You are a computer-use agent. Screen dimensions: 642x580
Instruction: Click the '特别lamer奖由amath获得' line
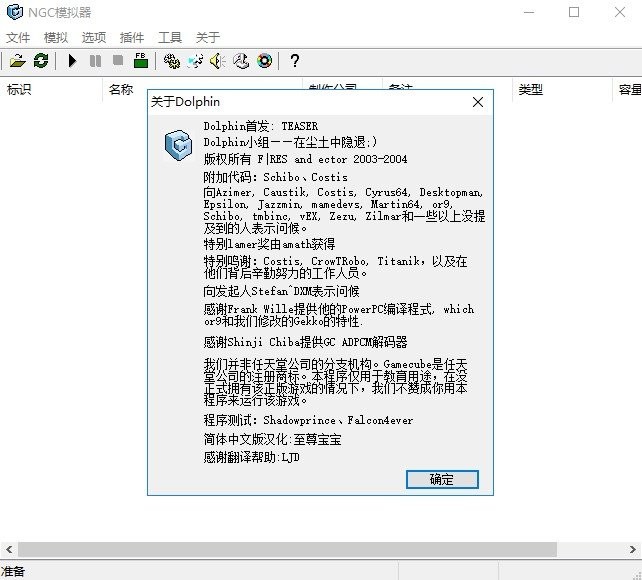(x=269, y=244)
